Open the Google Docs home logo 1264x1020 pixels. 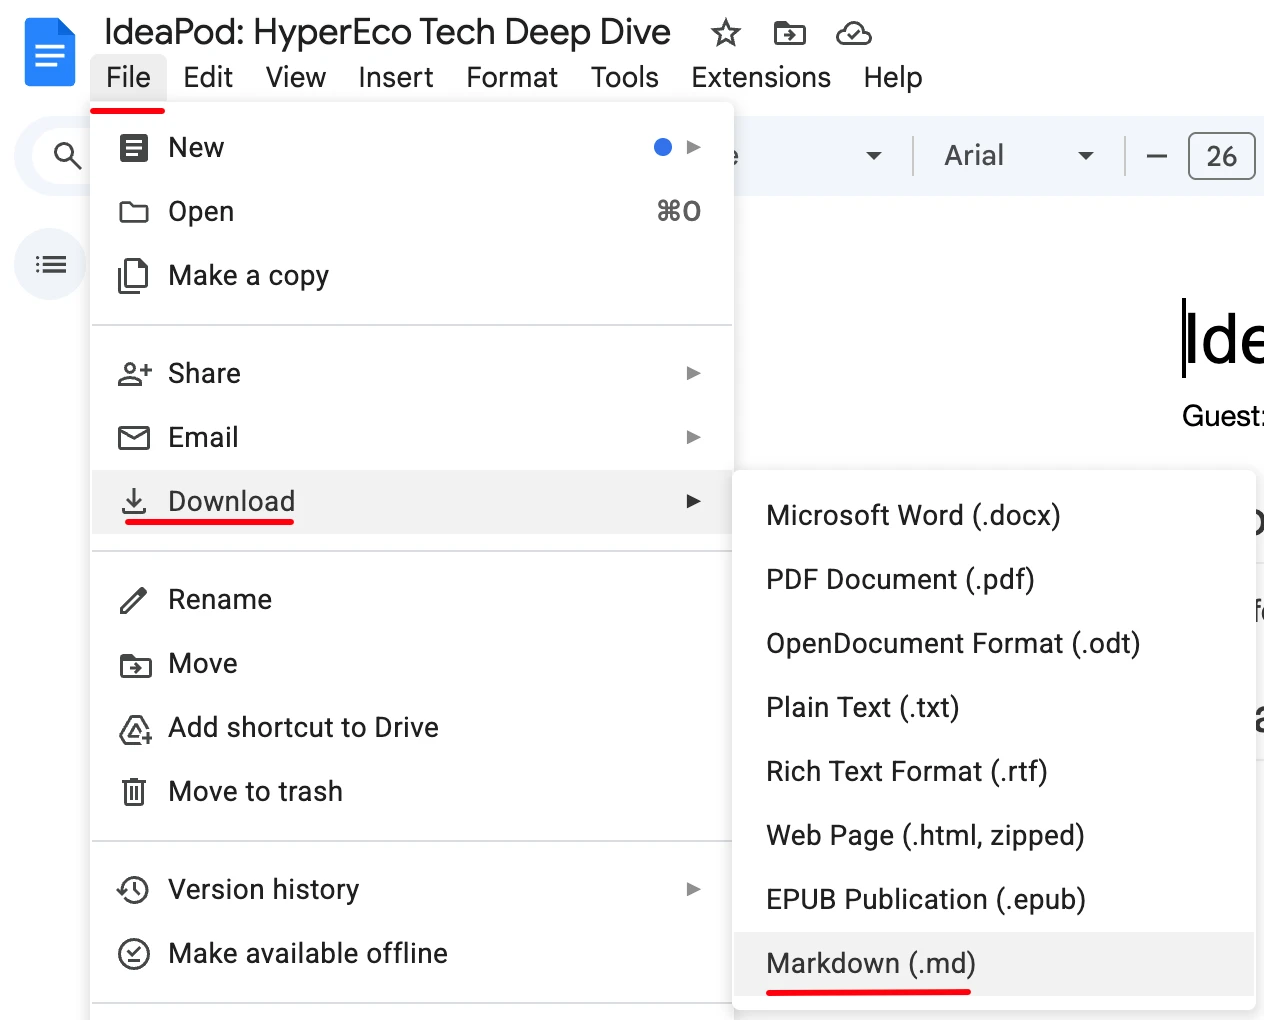[x=50, y=53]
